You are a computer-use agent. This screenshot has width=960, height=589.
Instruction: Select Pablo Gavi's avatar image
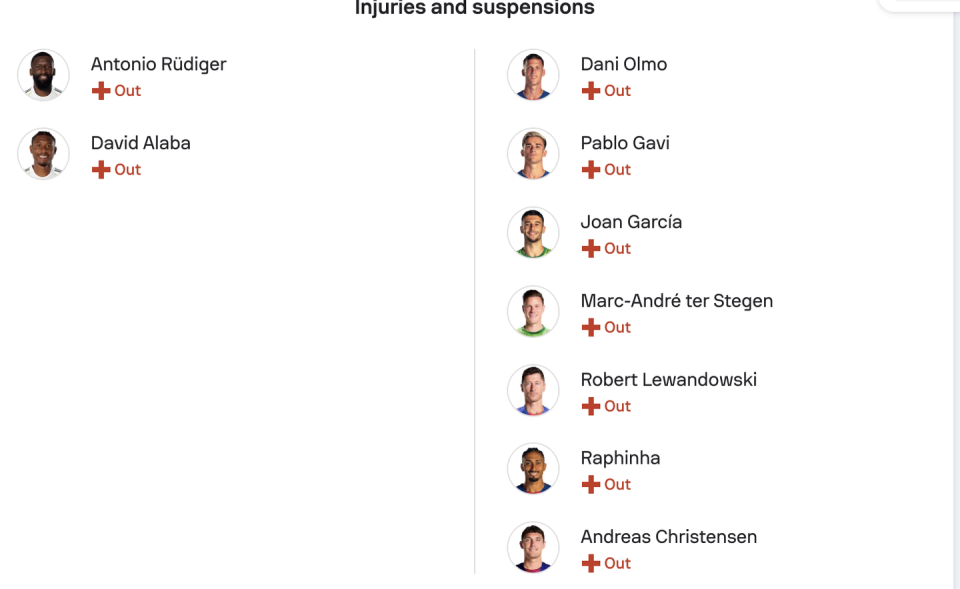pyautogui.click(x=533, y=154)
